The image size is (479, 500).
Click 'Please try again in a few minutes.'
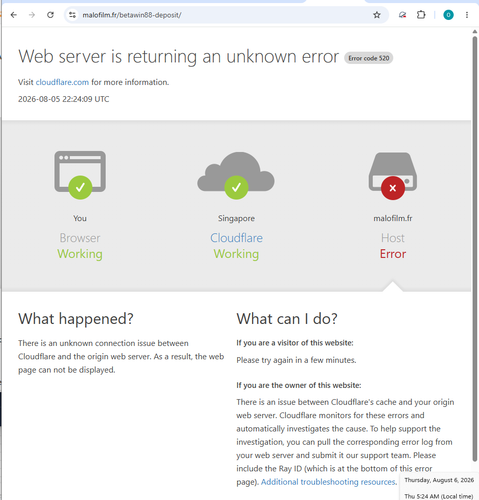(x=296, y=360)
